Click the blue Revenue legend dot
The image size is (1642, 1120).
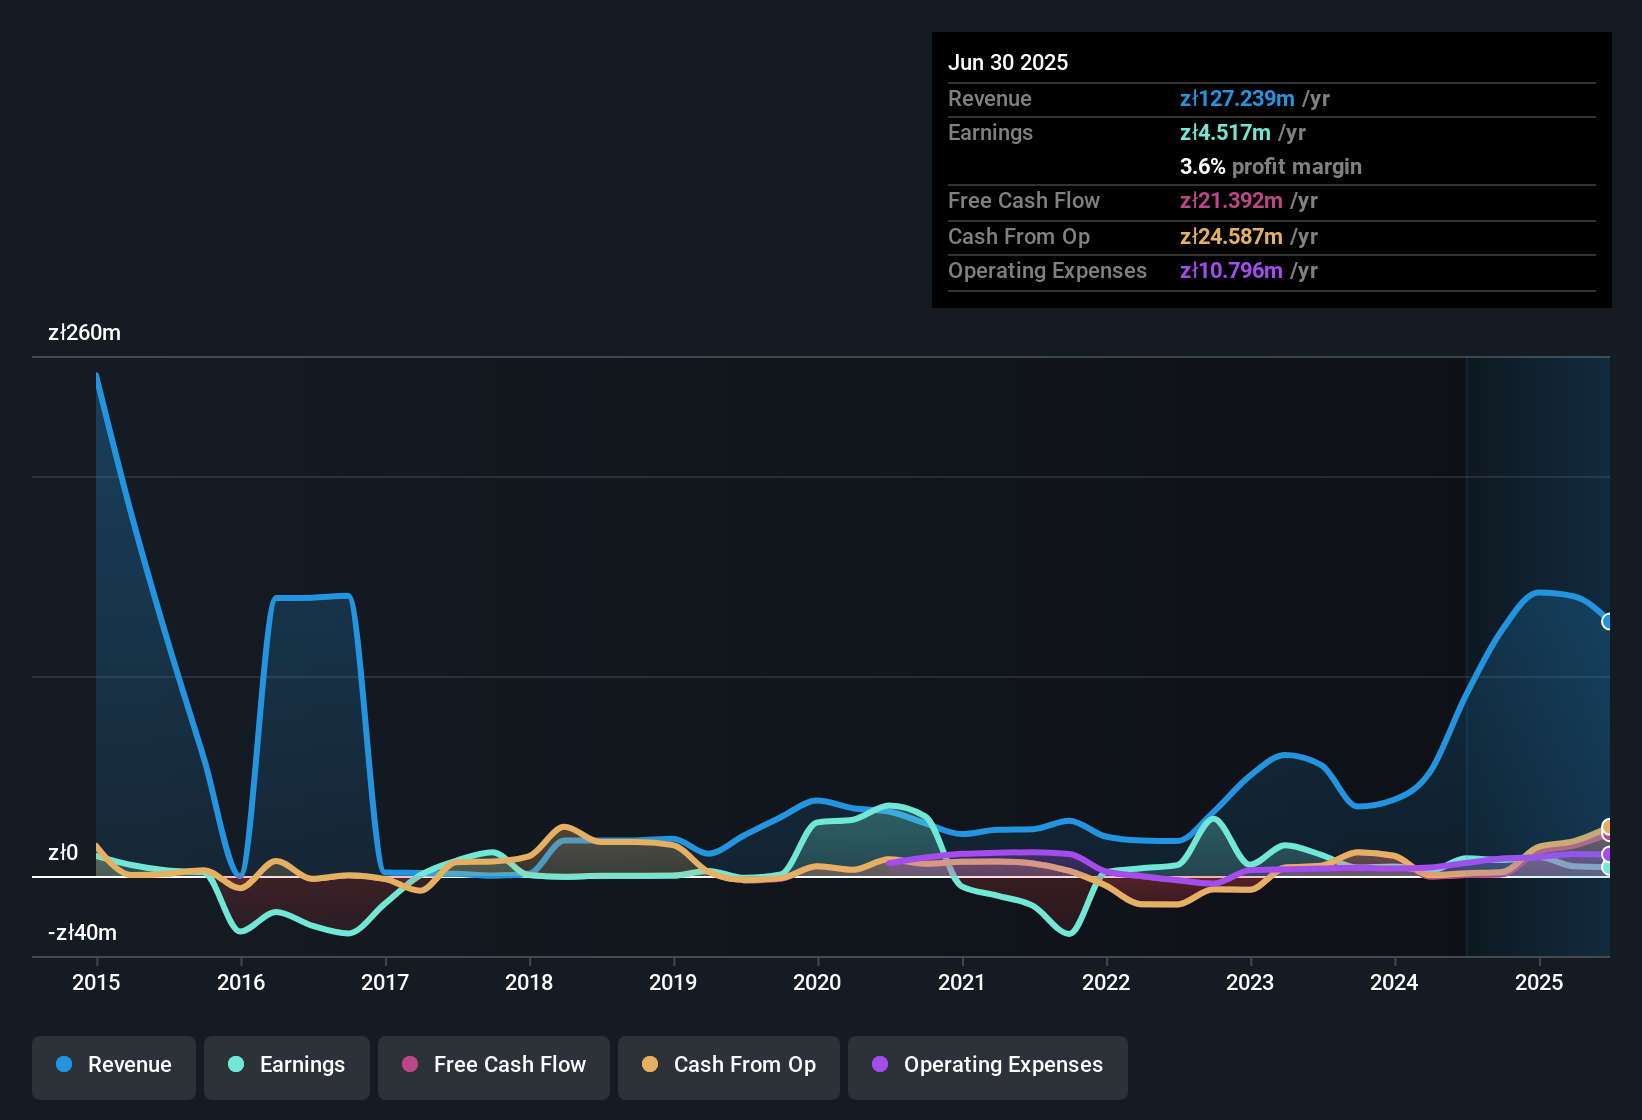coord(64,1065)
